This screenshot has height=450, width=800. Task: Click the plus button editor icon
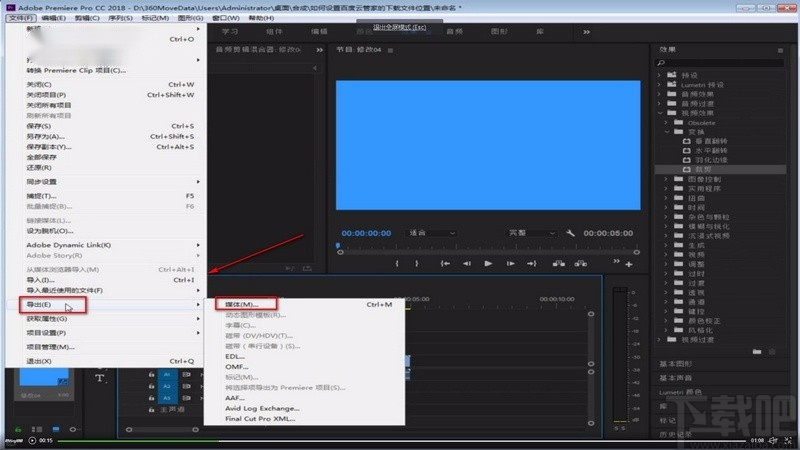[x=629, y=265]
